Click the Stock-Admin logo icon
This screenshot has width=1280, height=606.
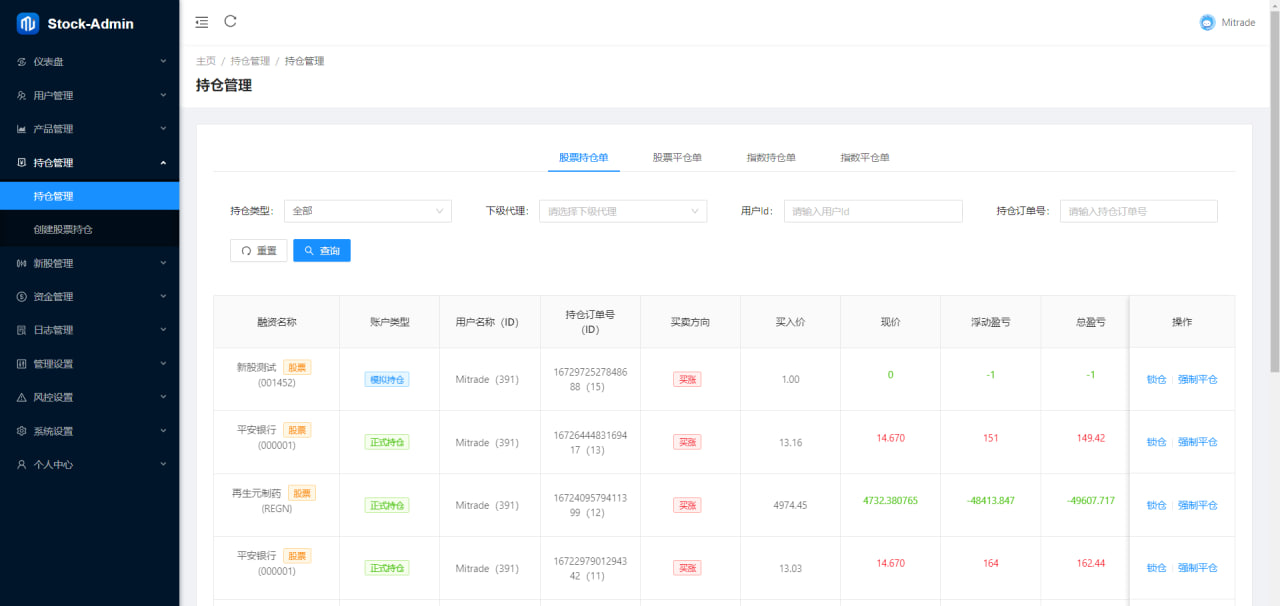coord(27,23)
